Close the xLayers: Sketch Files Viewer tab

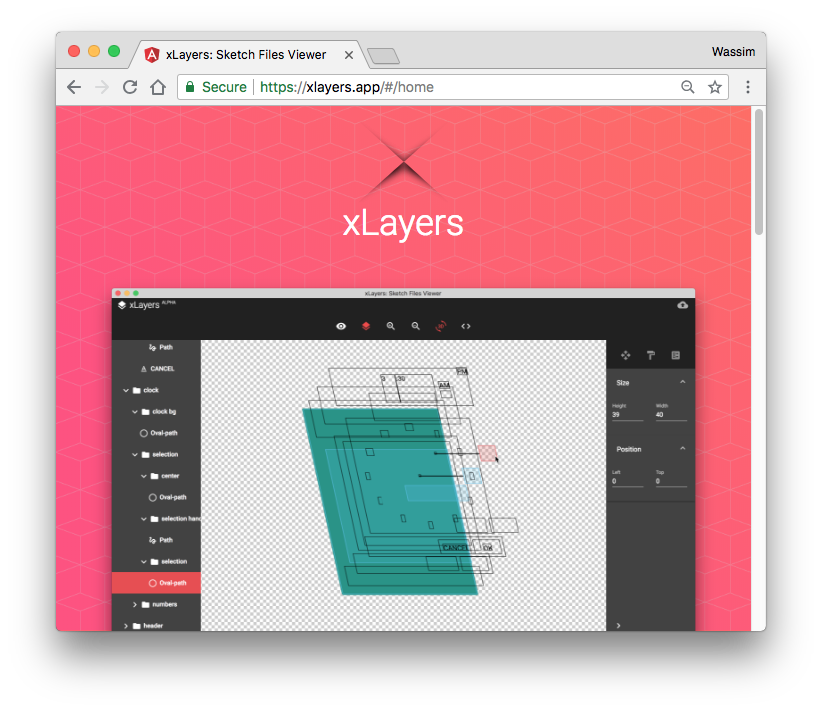coord(349,55)
